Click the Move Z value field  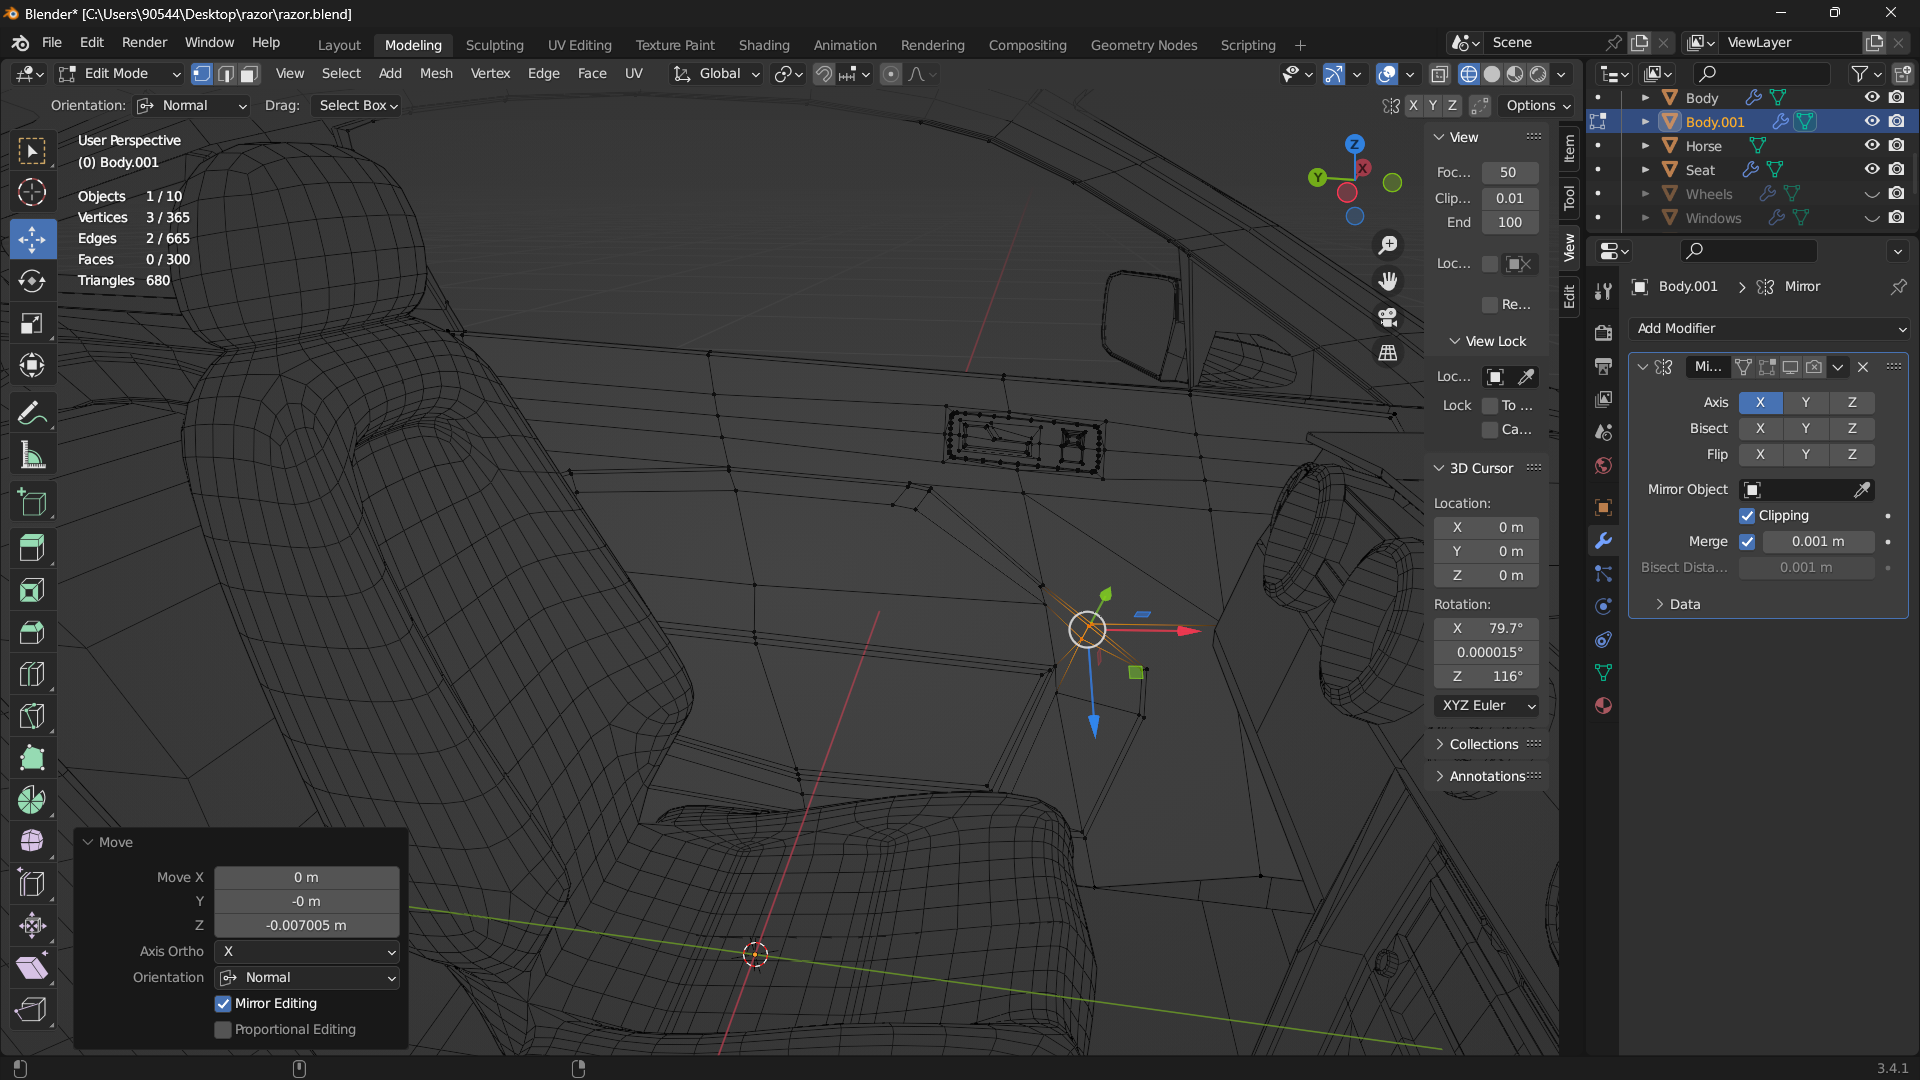(306, 925)
